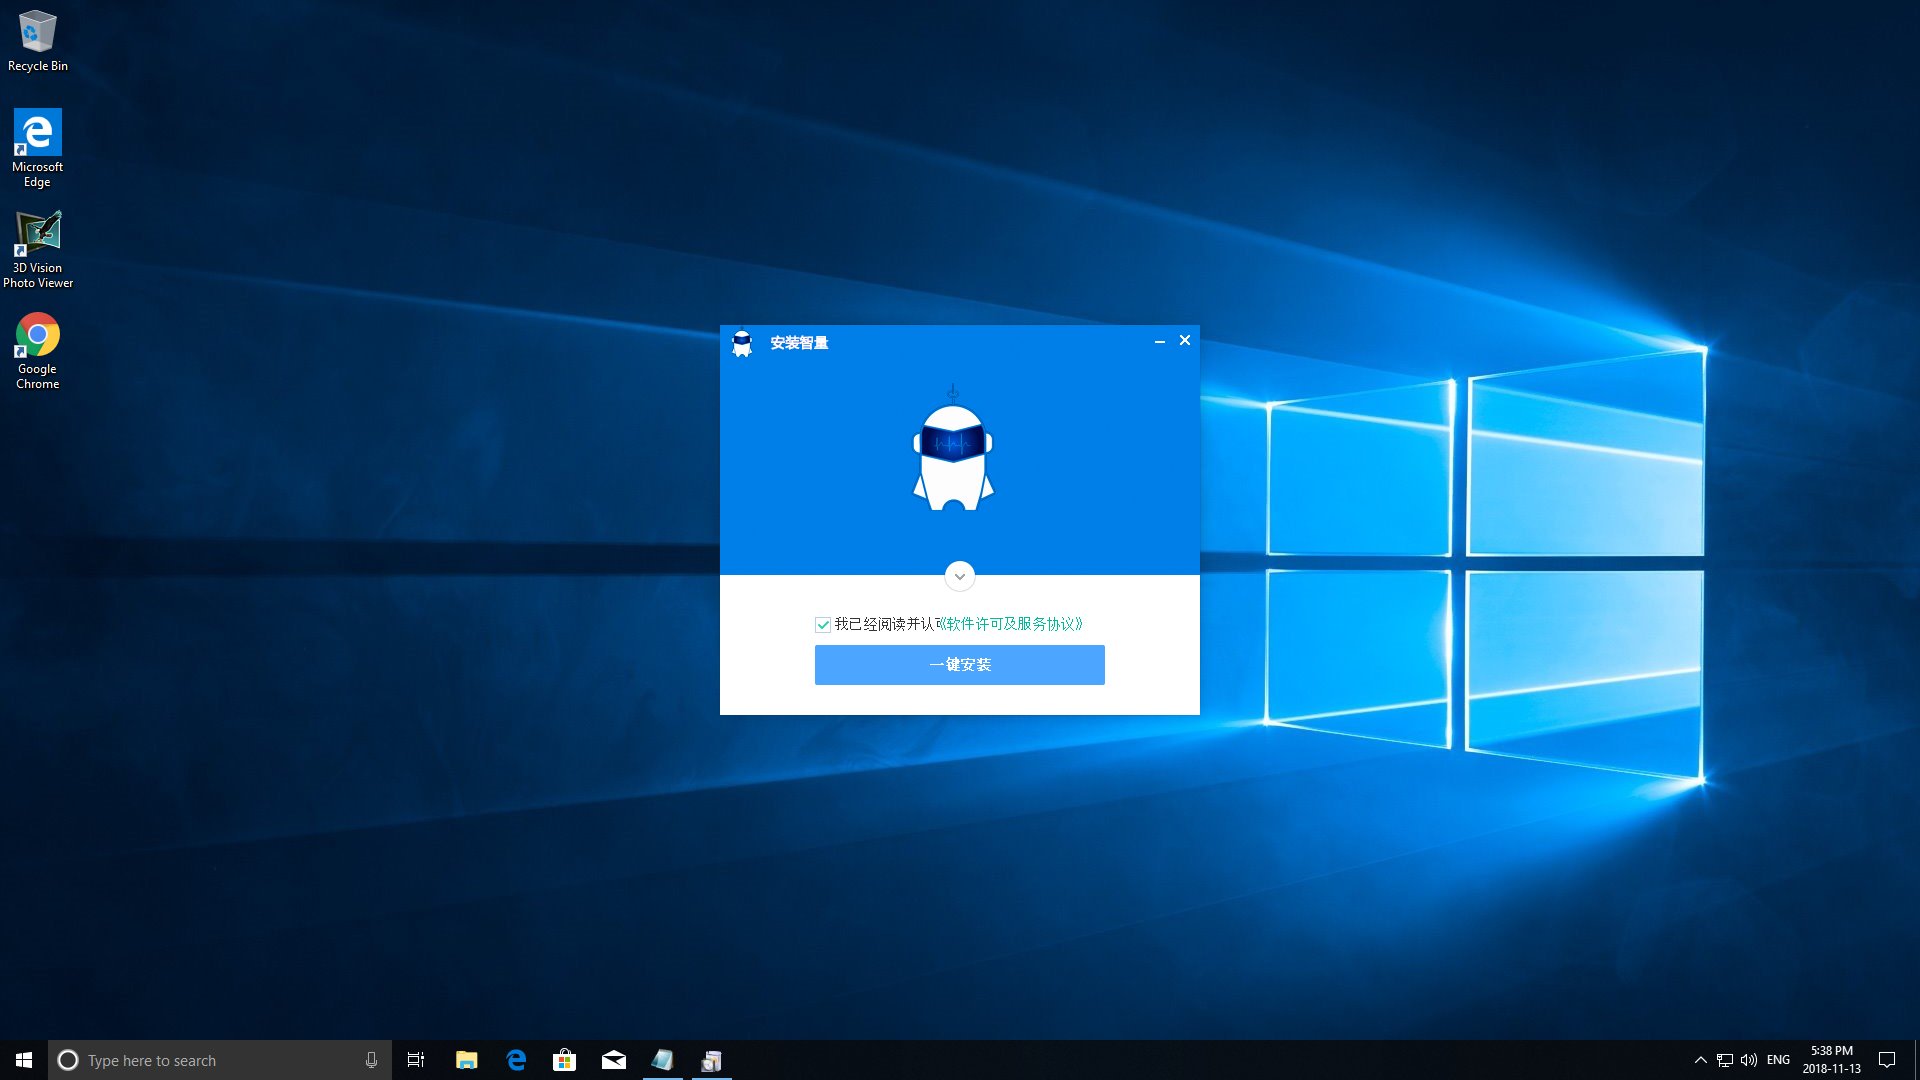Open Windows Start menu
The width and height of the screenshot is (1920, 1080).
[x=24, y=1060]
